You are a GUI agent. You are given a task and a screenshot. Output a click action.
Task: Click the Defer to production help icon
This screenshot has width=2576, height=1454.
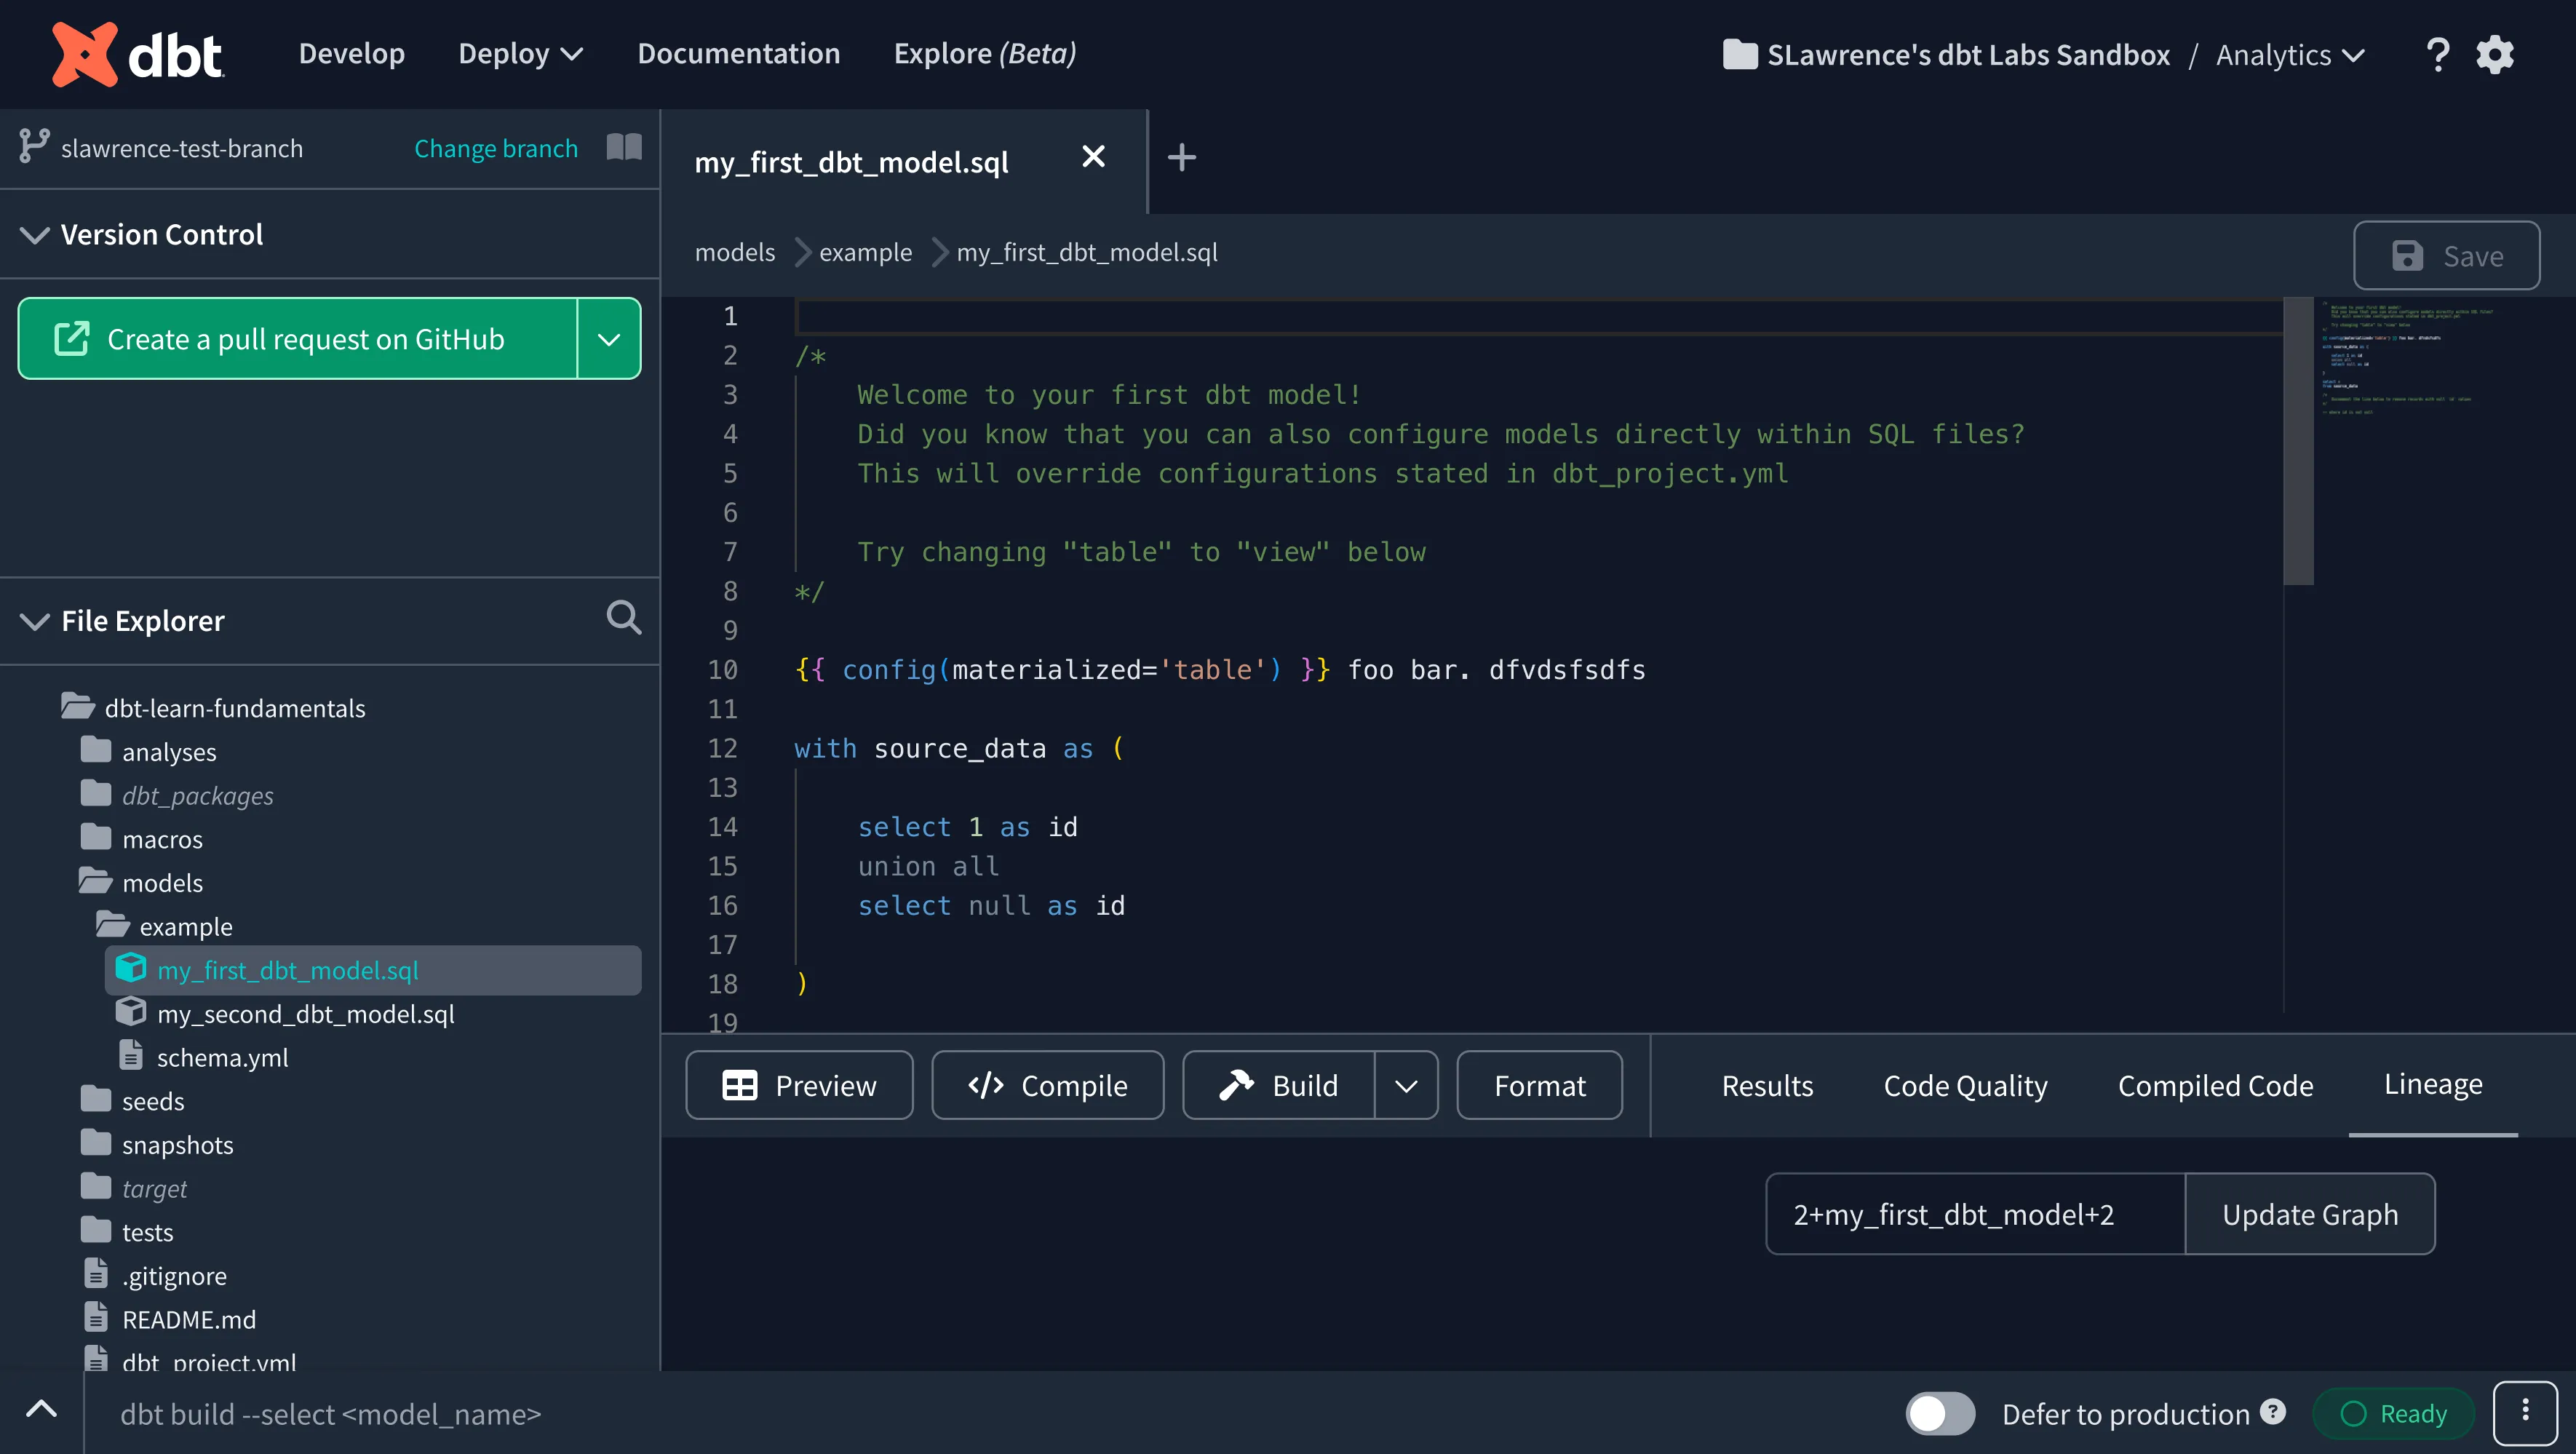coord(2272,1411)
